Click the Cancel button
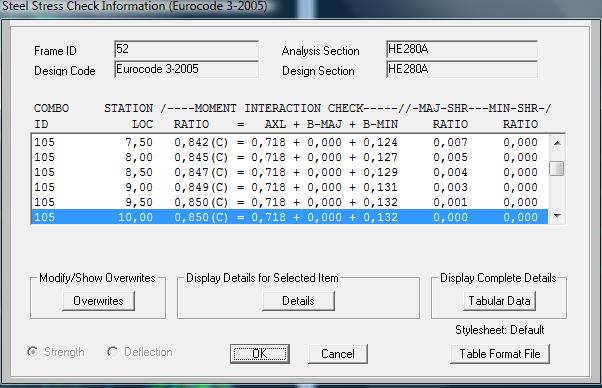The width and height of the screenshot is (602, 388). coord(338,353)
